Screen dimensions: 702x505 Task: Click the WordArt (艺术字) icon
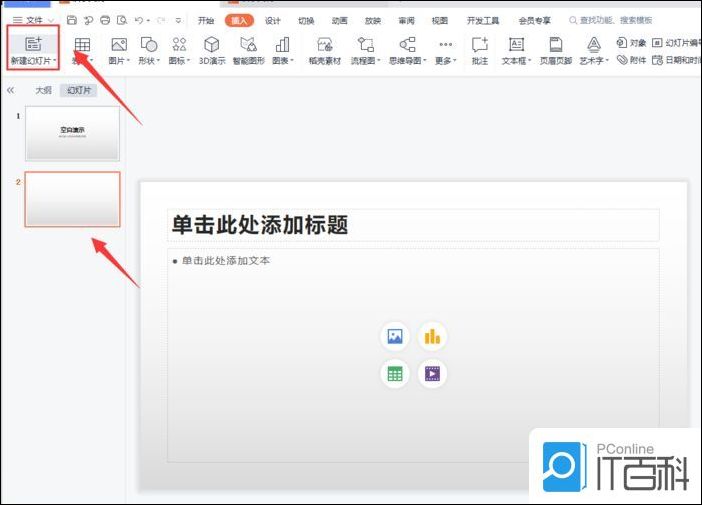[594, 44]
